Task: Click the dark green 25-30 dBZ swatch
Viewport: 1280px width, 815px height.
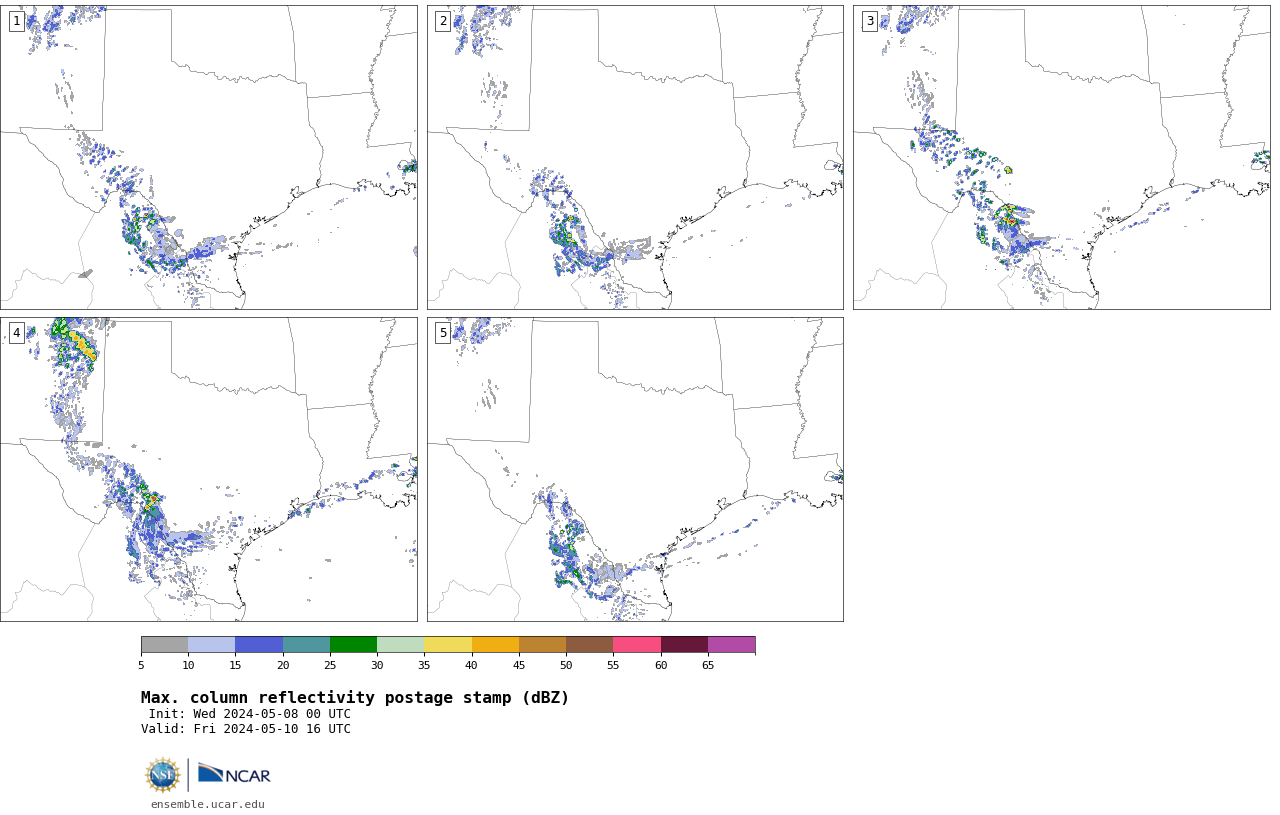Action: pyautogui.click(x=353, y=645)
